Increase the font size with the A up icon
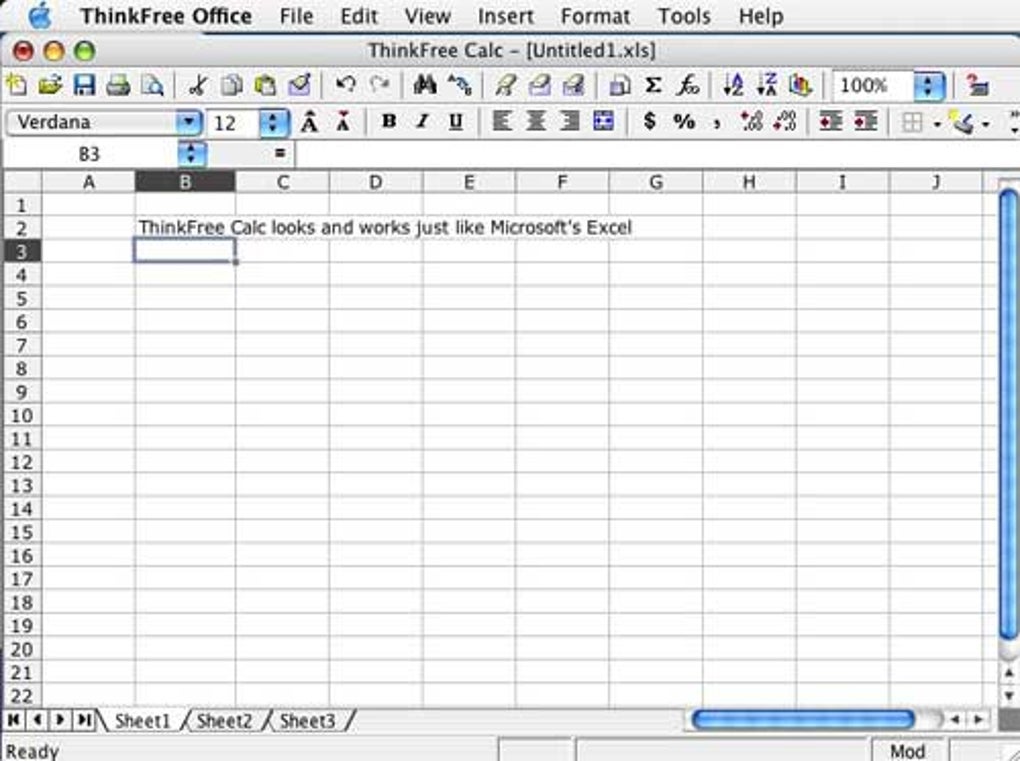The height and width of the screenshot is (761, 1020). [x=310, y=122]
